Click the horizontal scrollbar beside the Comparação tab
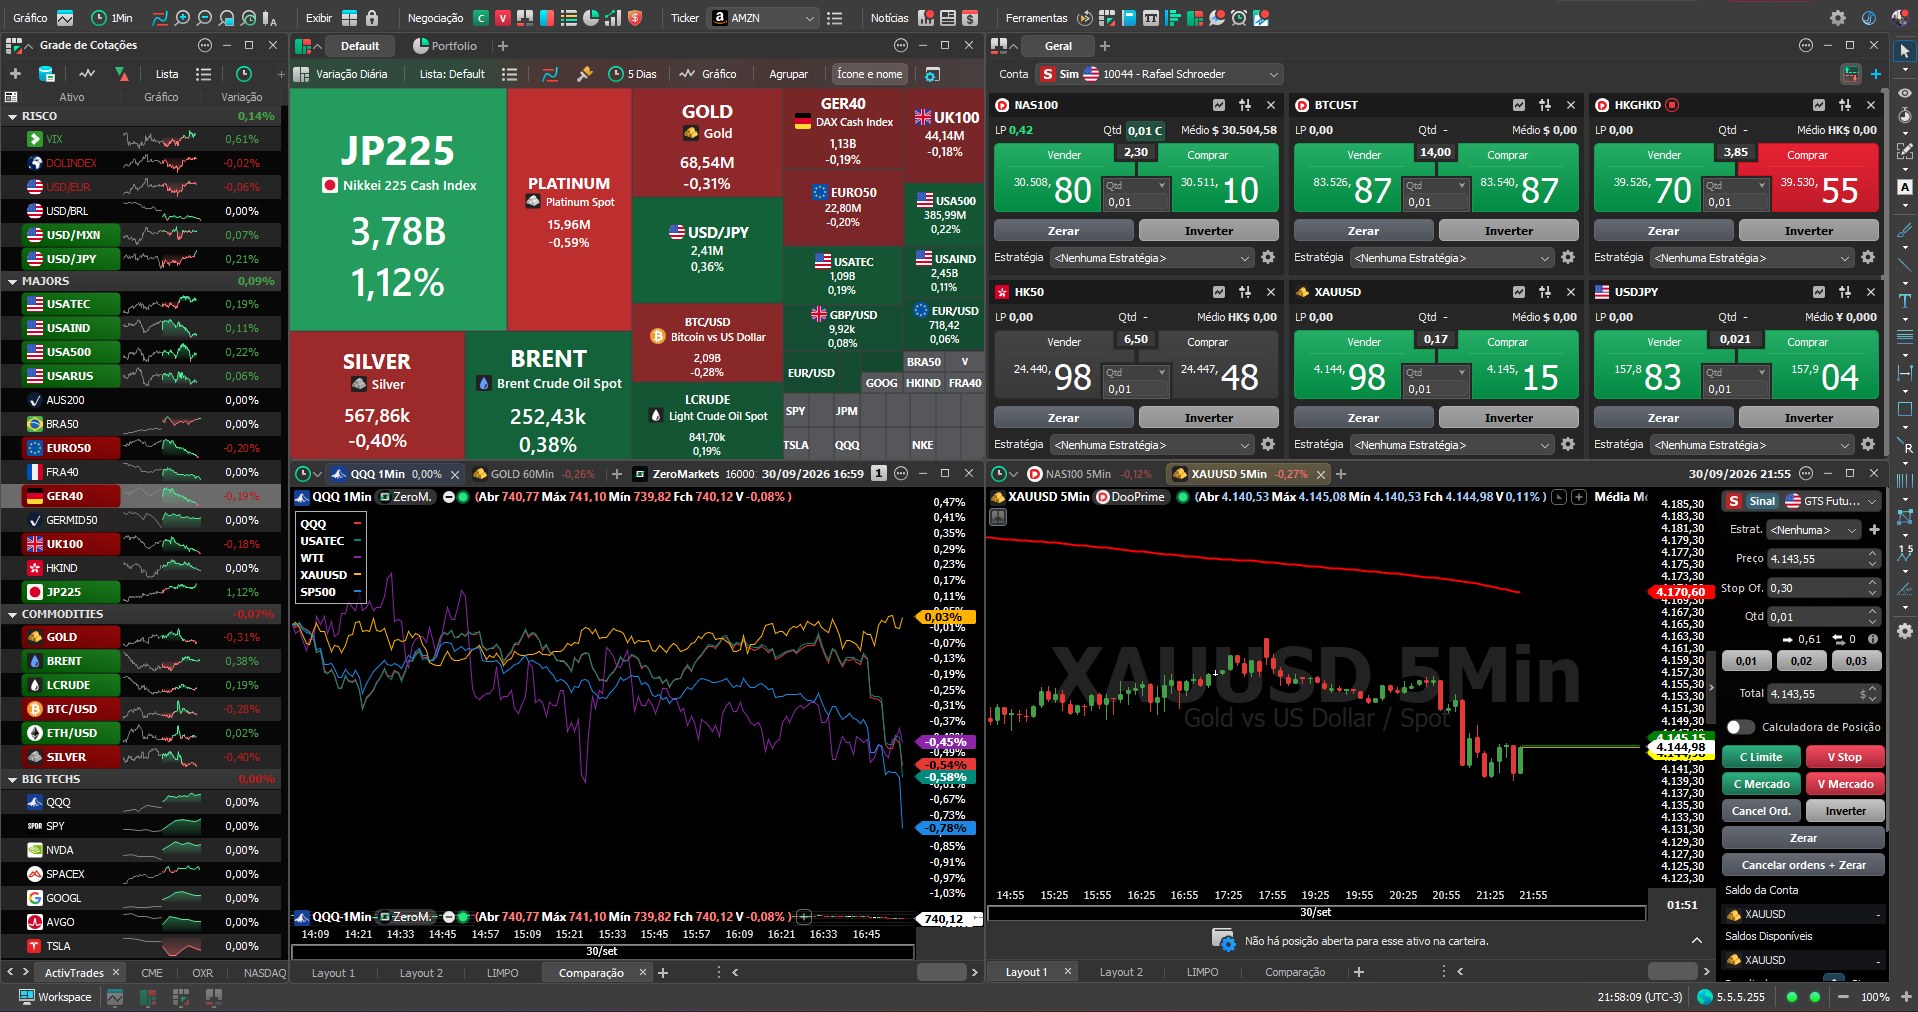This screenshot has height=1012, width=1918. tap(941, 972)
